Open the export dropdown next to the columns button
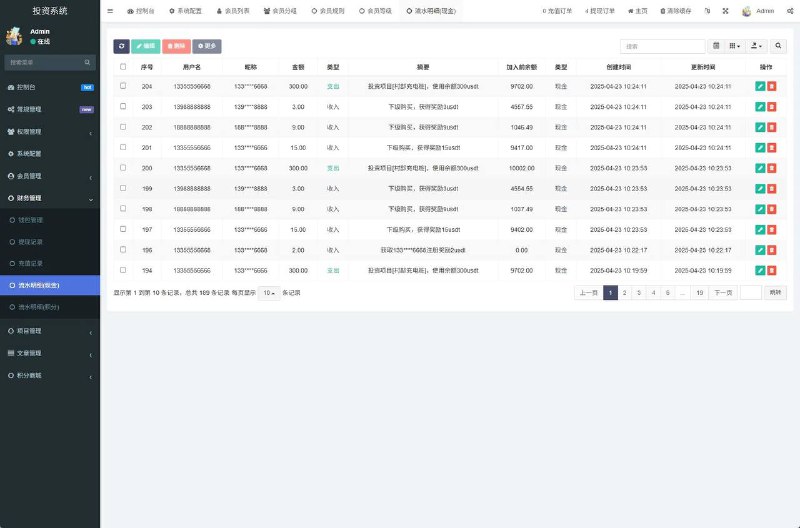 click(x=757, y=46)
